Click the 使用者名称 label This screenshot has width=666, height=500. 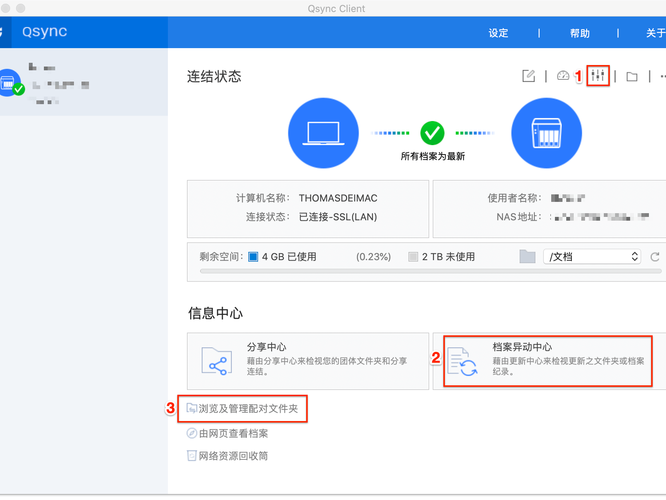point(514,198)
